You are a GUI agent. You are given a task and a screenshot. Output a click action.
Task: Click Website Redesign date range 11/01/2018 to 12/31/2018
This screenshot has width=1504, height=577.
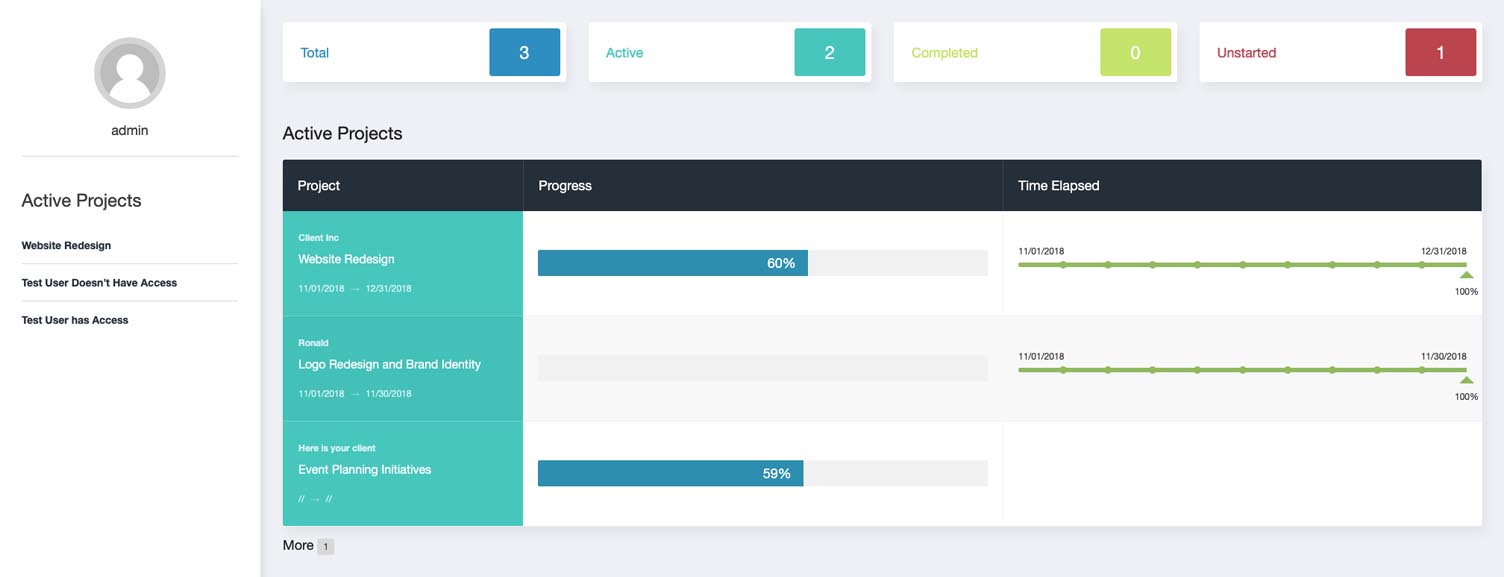[x=354, y=288]
